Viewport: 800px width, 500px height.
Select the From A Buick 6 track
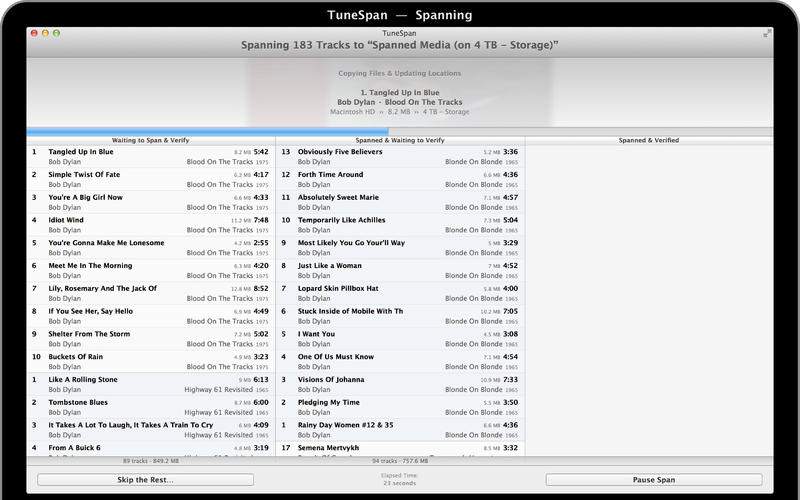(151, 449)
